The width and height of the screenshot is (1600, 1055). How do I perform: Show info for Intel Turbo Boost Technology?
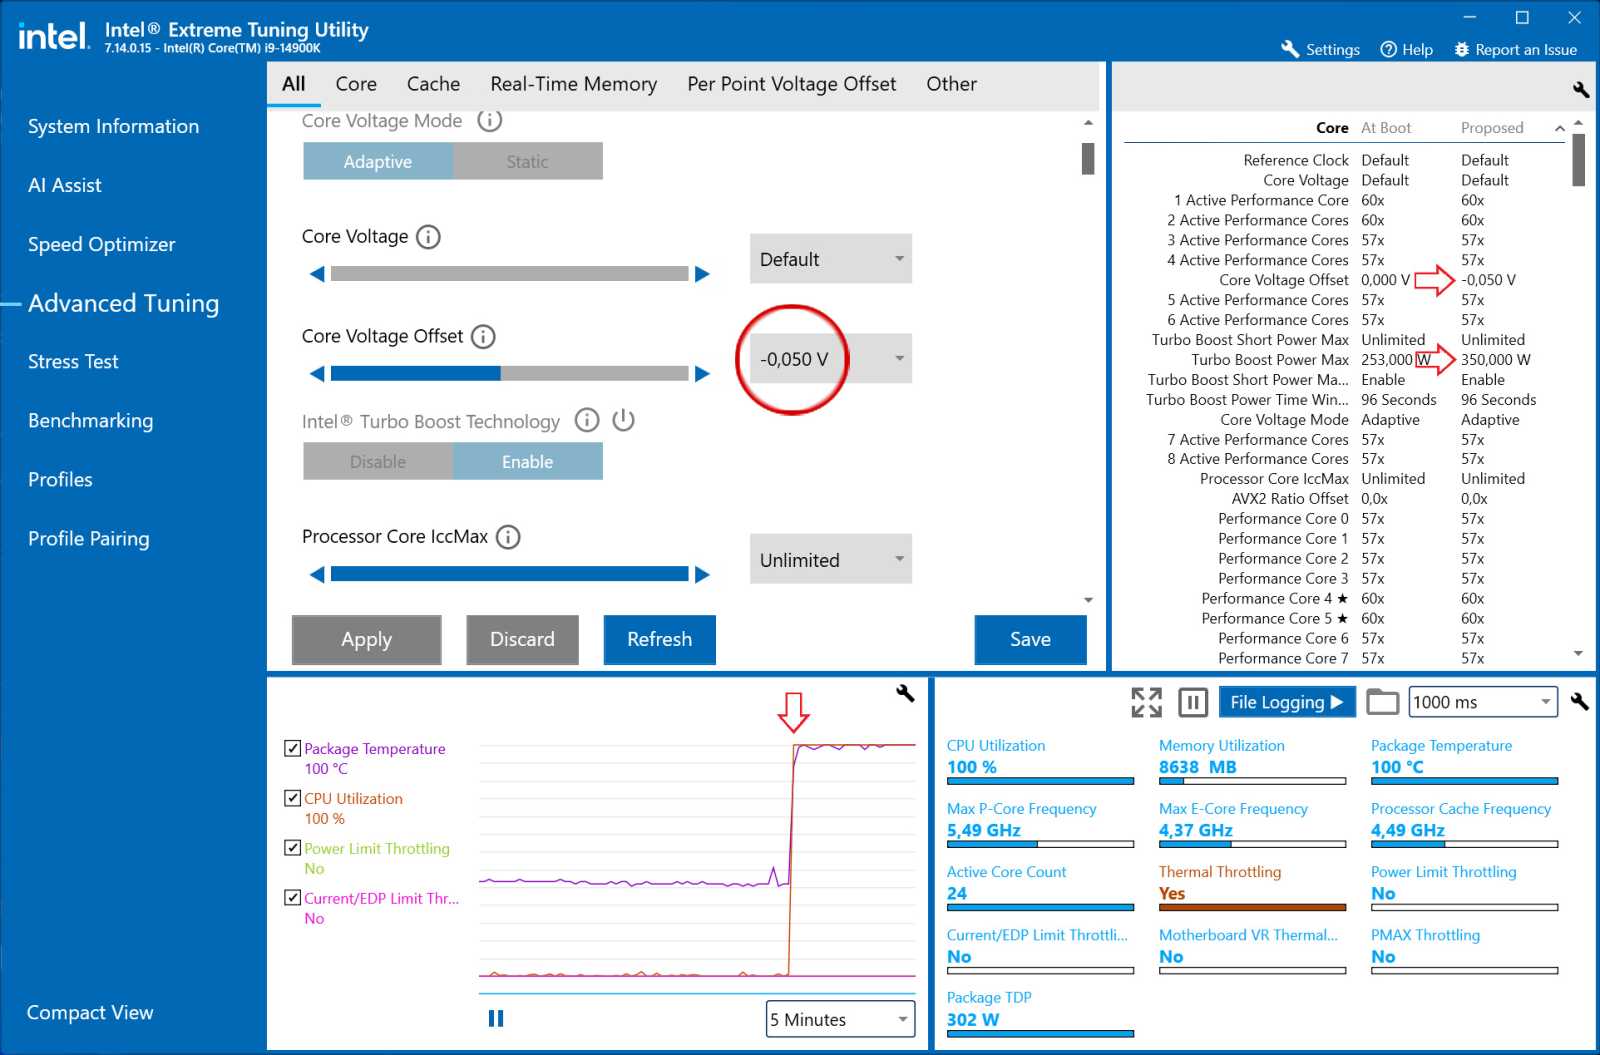click(x=587, y=420)
